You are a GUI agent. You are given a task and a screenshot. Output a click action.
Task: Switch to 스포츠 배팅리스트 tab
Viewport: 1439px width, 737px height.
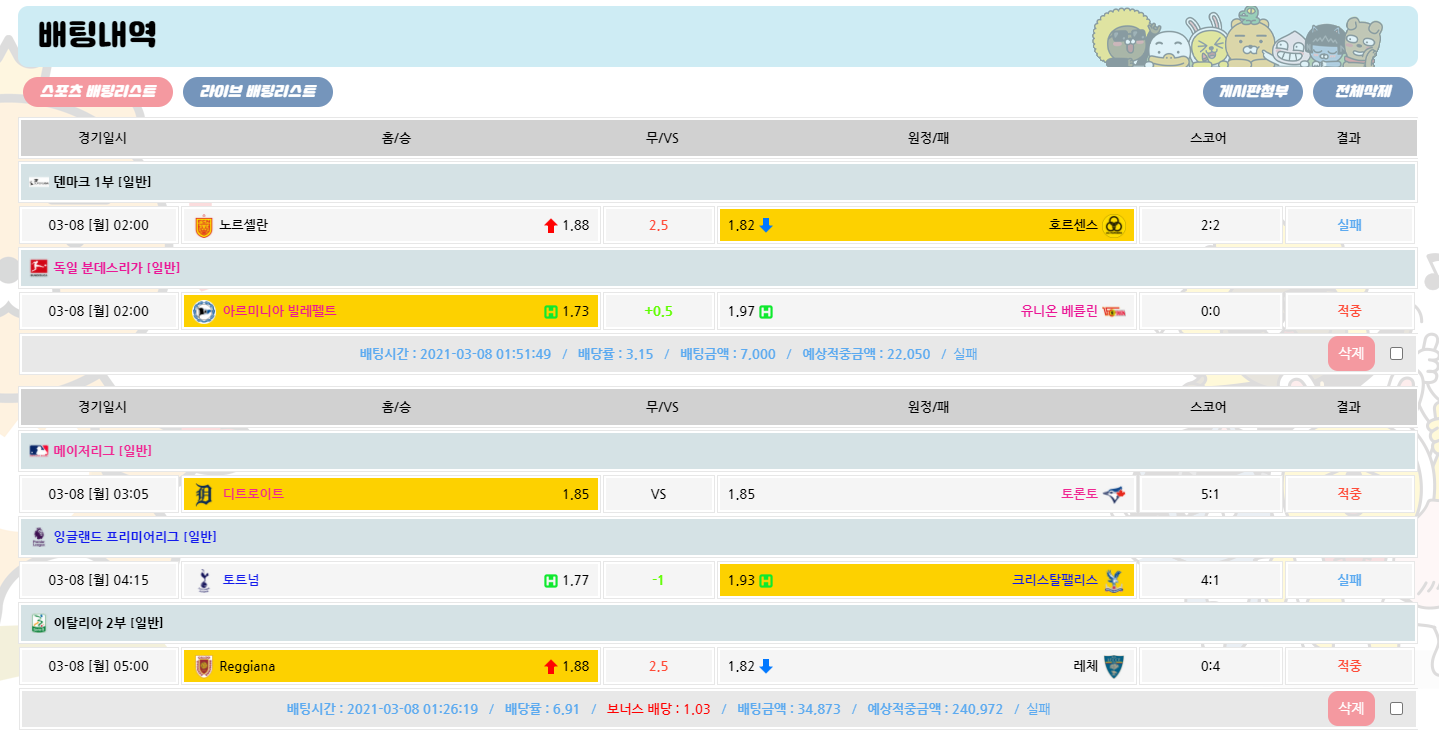[x=98, y=92]
